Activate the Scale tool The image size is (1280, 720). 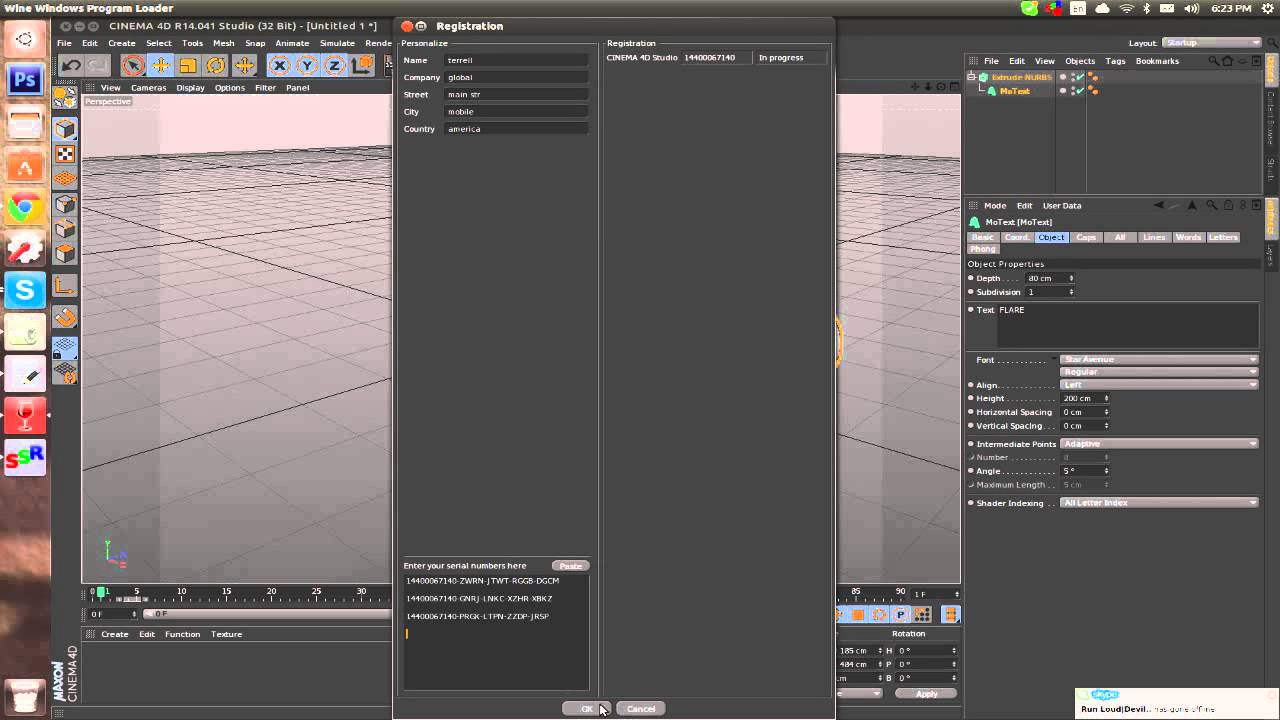tap(188, 66)
